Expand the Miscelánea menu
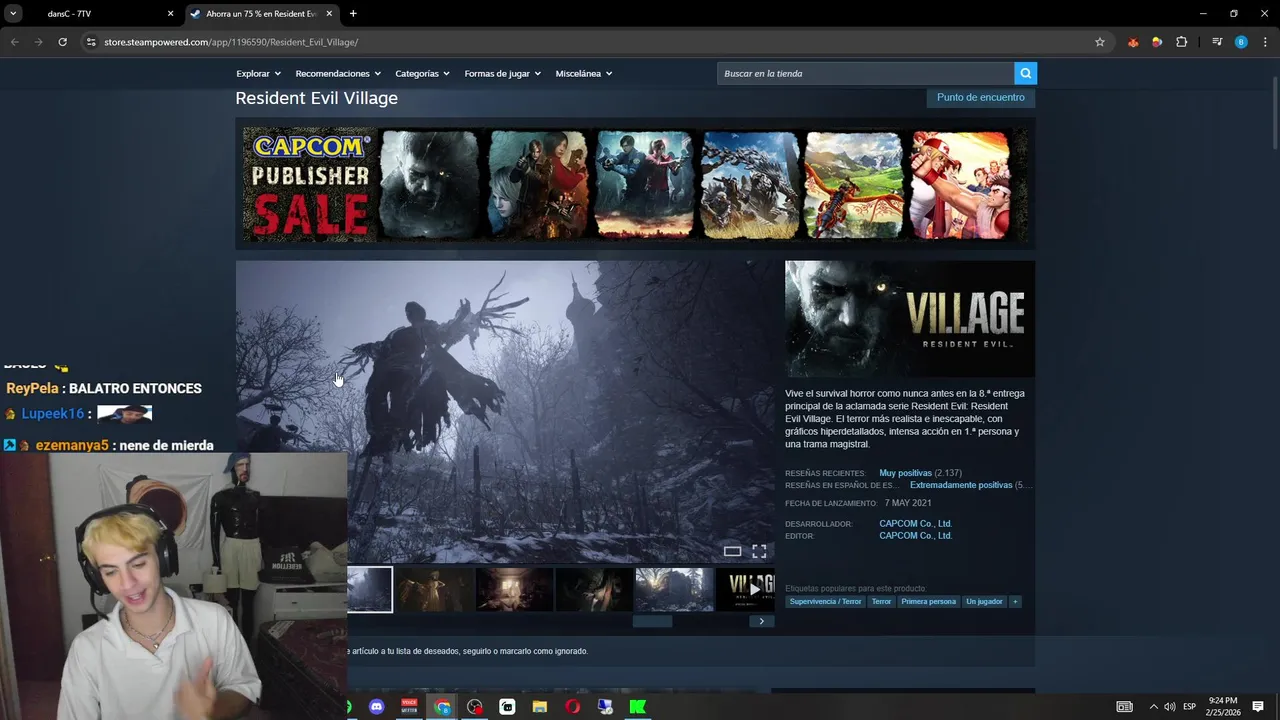The width and height of the screenshot is (1280, 720). [584, 73]
